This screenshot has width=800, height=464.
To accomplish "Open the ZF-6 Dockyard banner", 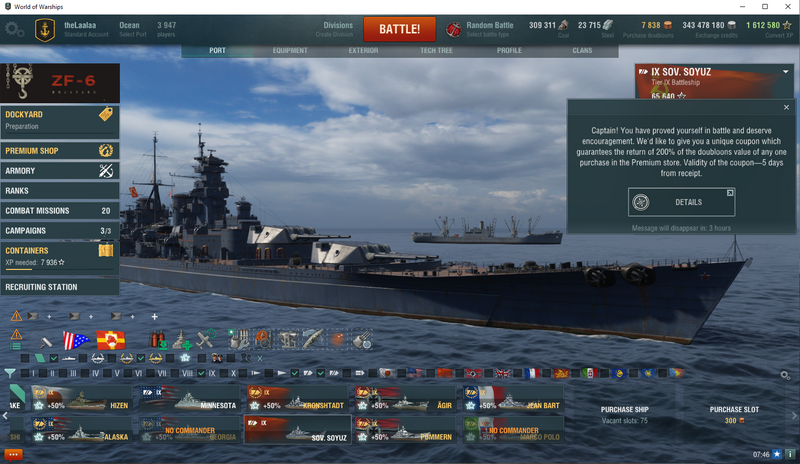I will coord(60,83).
